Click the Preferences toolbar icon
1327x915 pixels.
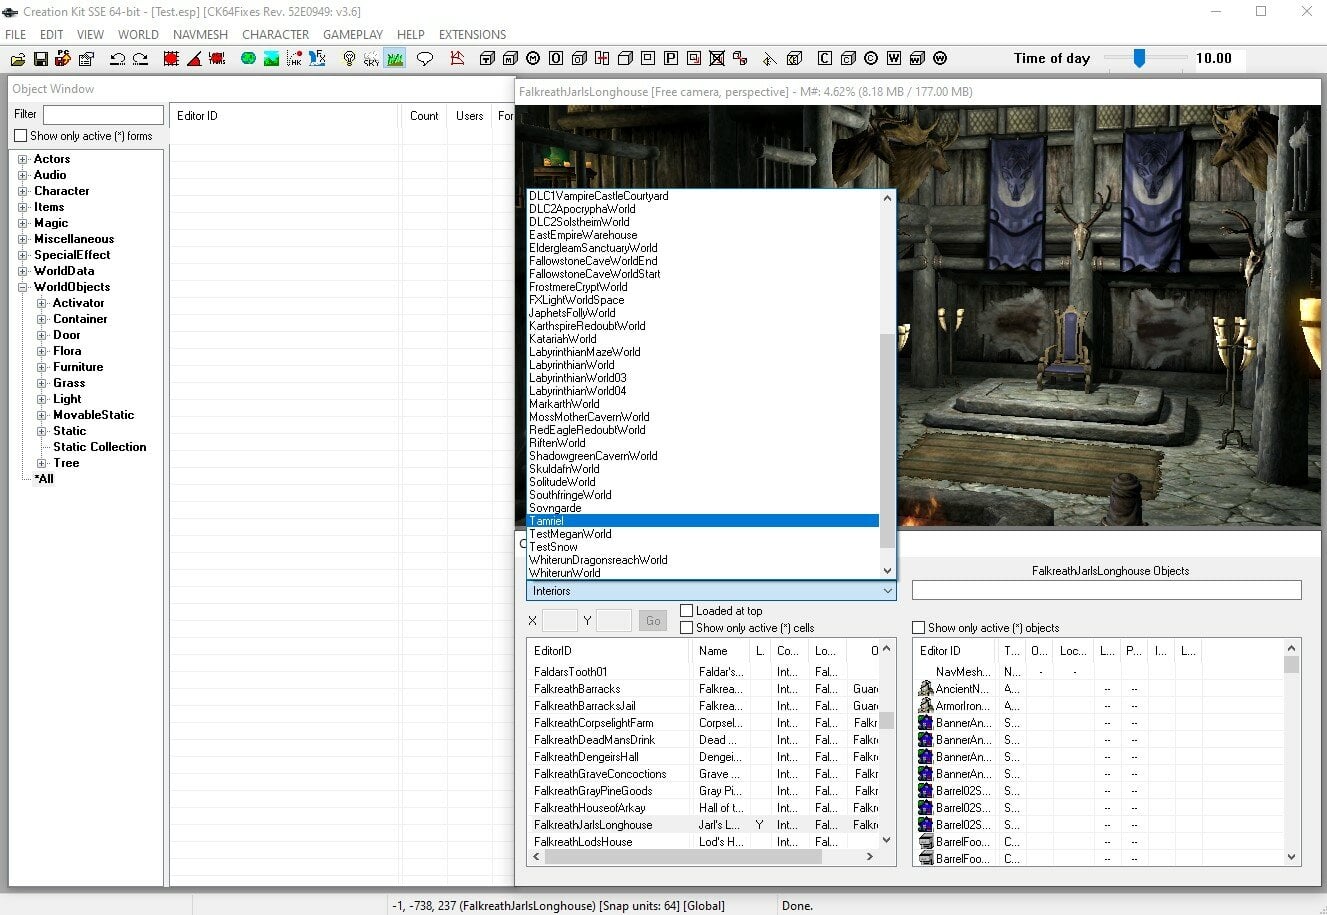coord(87,59)
